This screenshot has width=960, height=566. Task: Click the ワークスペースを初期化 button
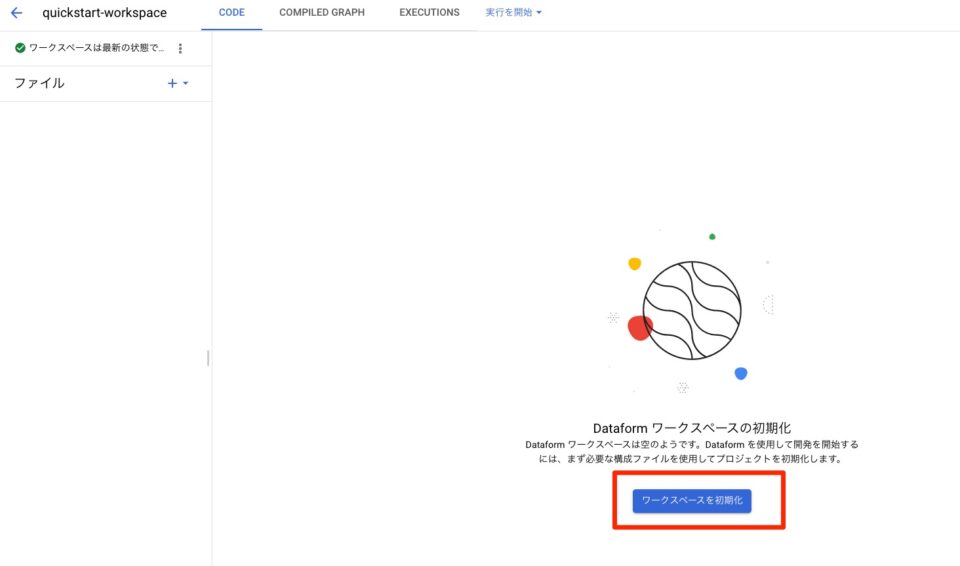692,500
